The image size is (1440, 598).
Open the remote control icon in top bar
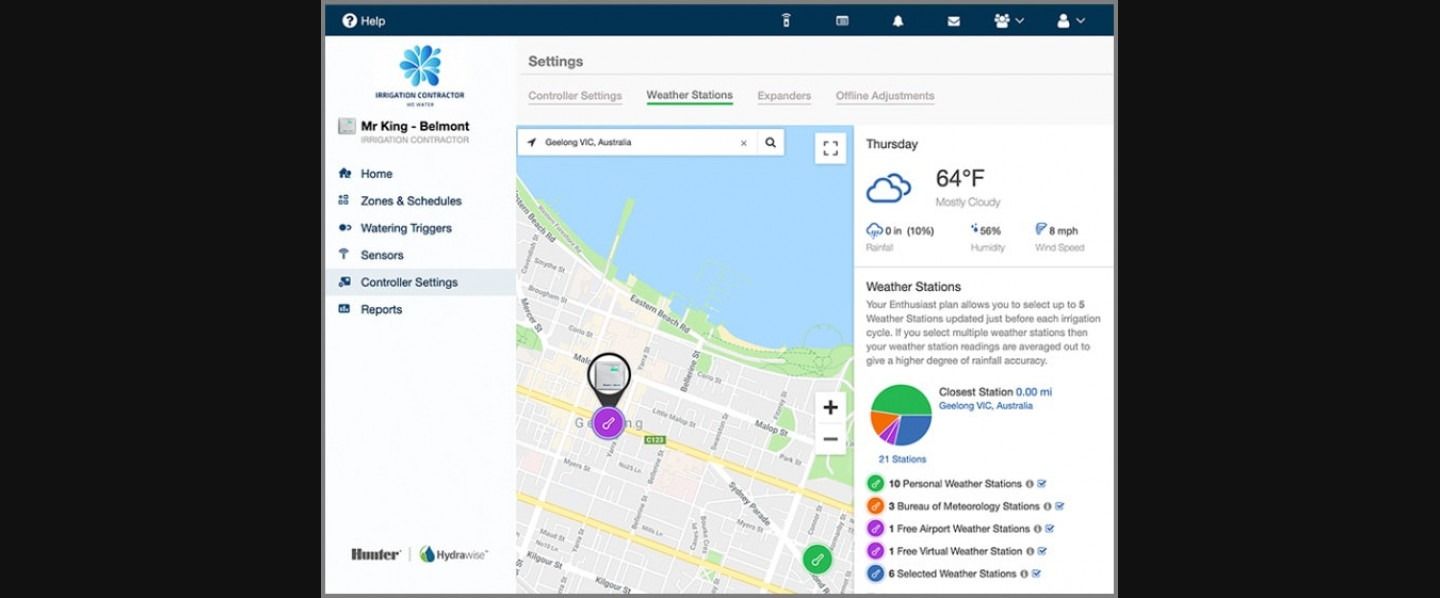(786, 20)
